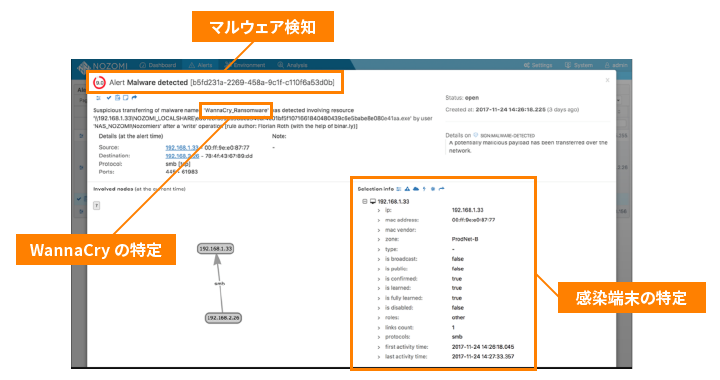
Task: Click the SIGN:MALWARE-DETECTED label text
Action: [x=507, y=136]
